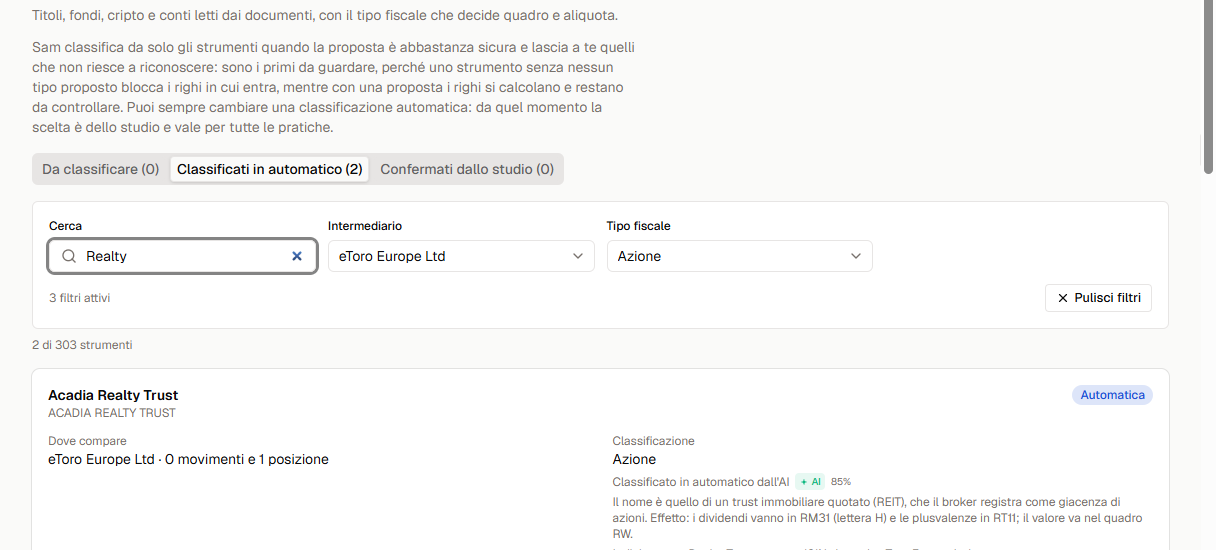Click '3 filtri attivi' text

(x=80, y=298)
